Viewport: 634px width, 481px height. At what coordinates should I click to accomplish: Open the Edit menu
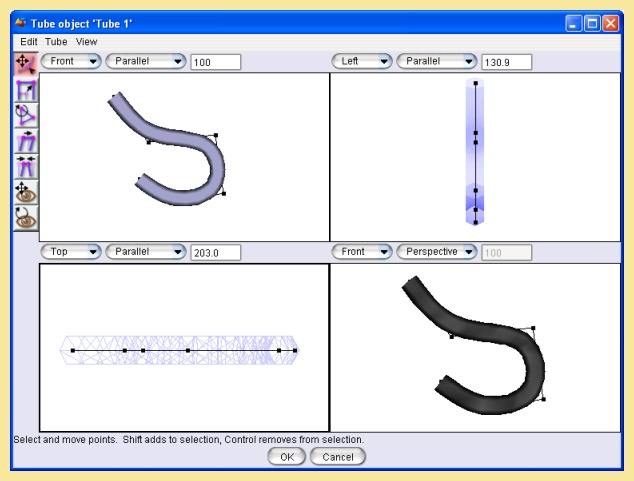pyautogui.click(x=28, y=42)
